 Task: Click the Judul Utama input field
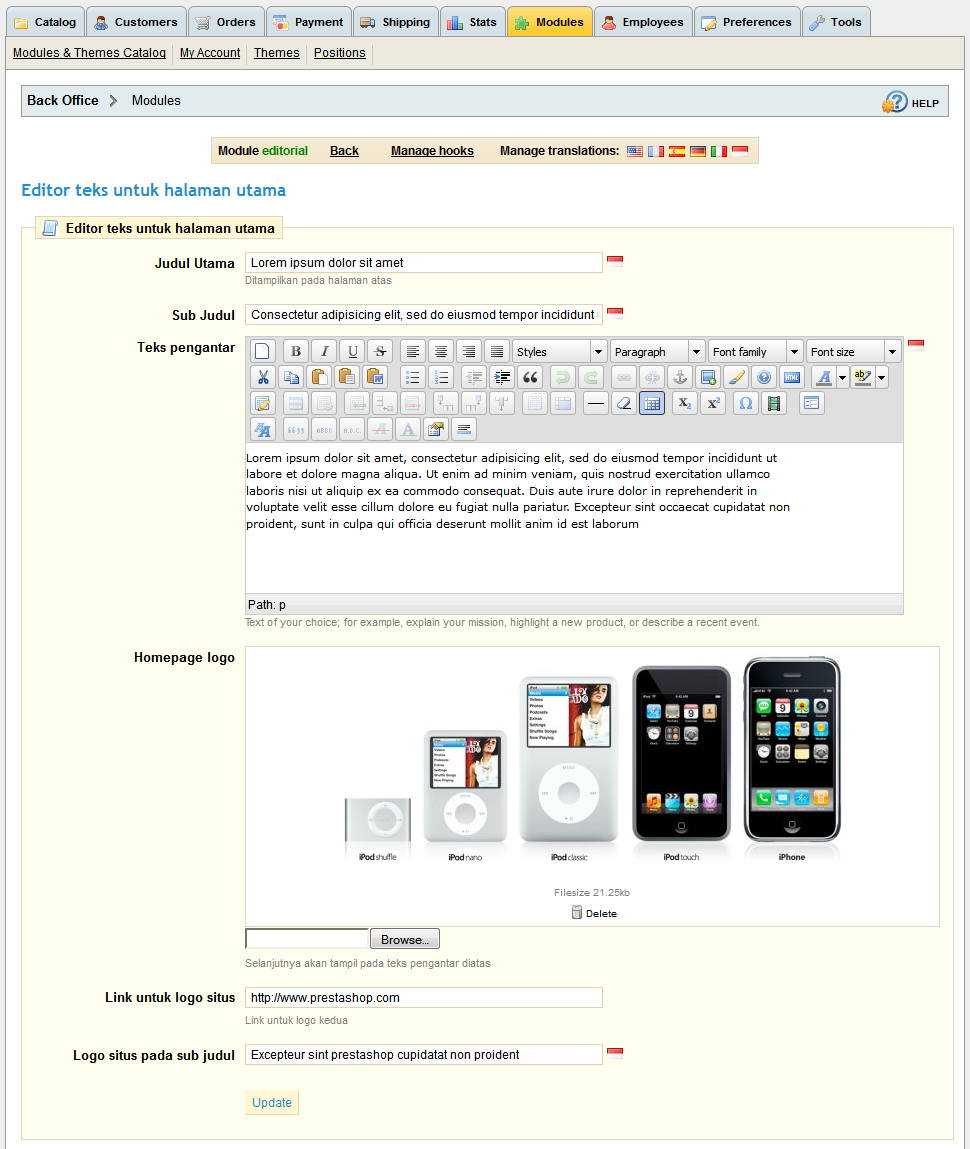pos(423,262)
